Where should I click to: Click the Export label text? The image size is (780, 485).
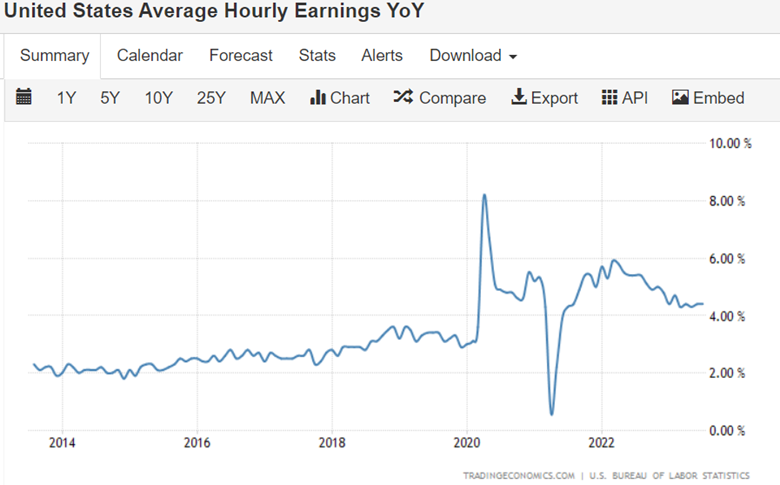tap(554, 98)
